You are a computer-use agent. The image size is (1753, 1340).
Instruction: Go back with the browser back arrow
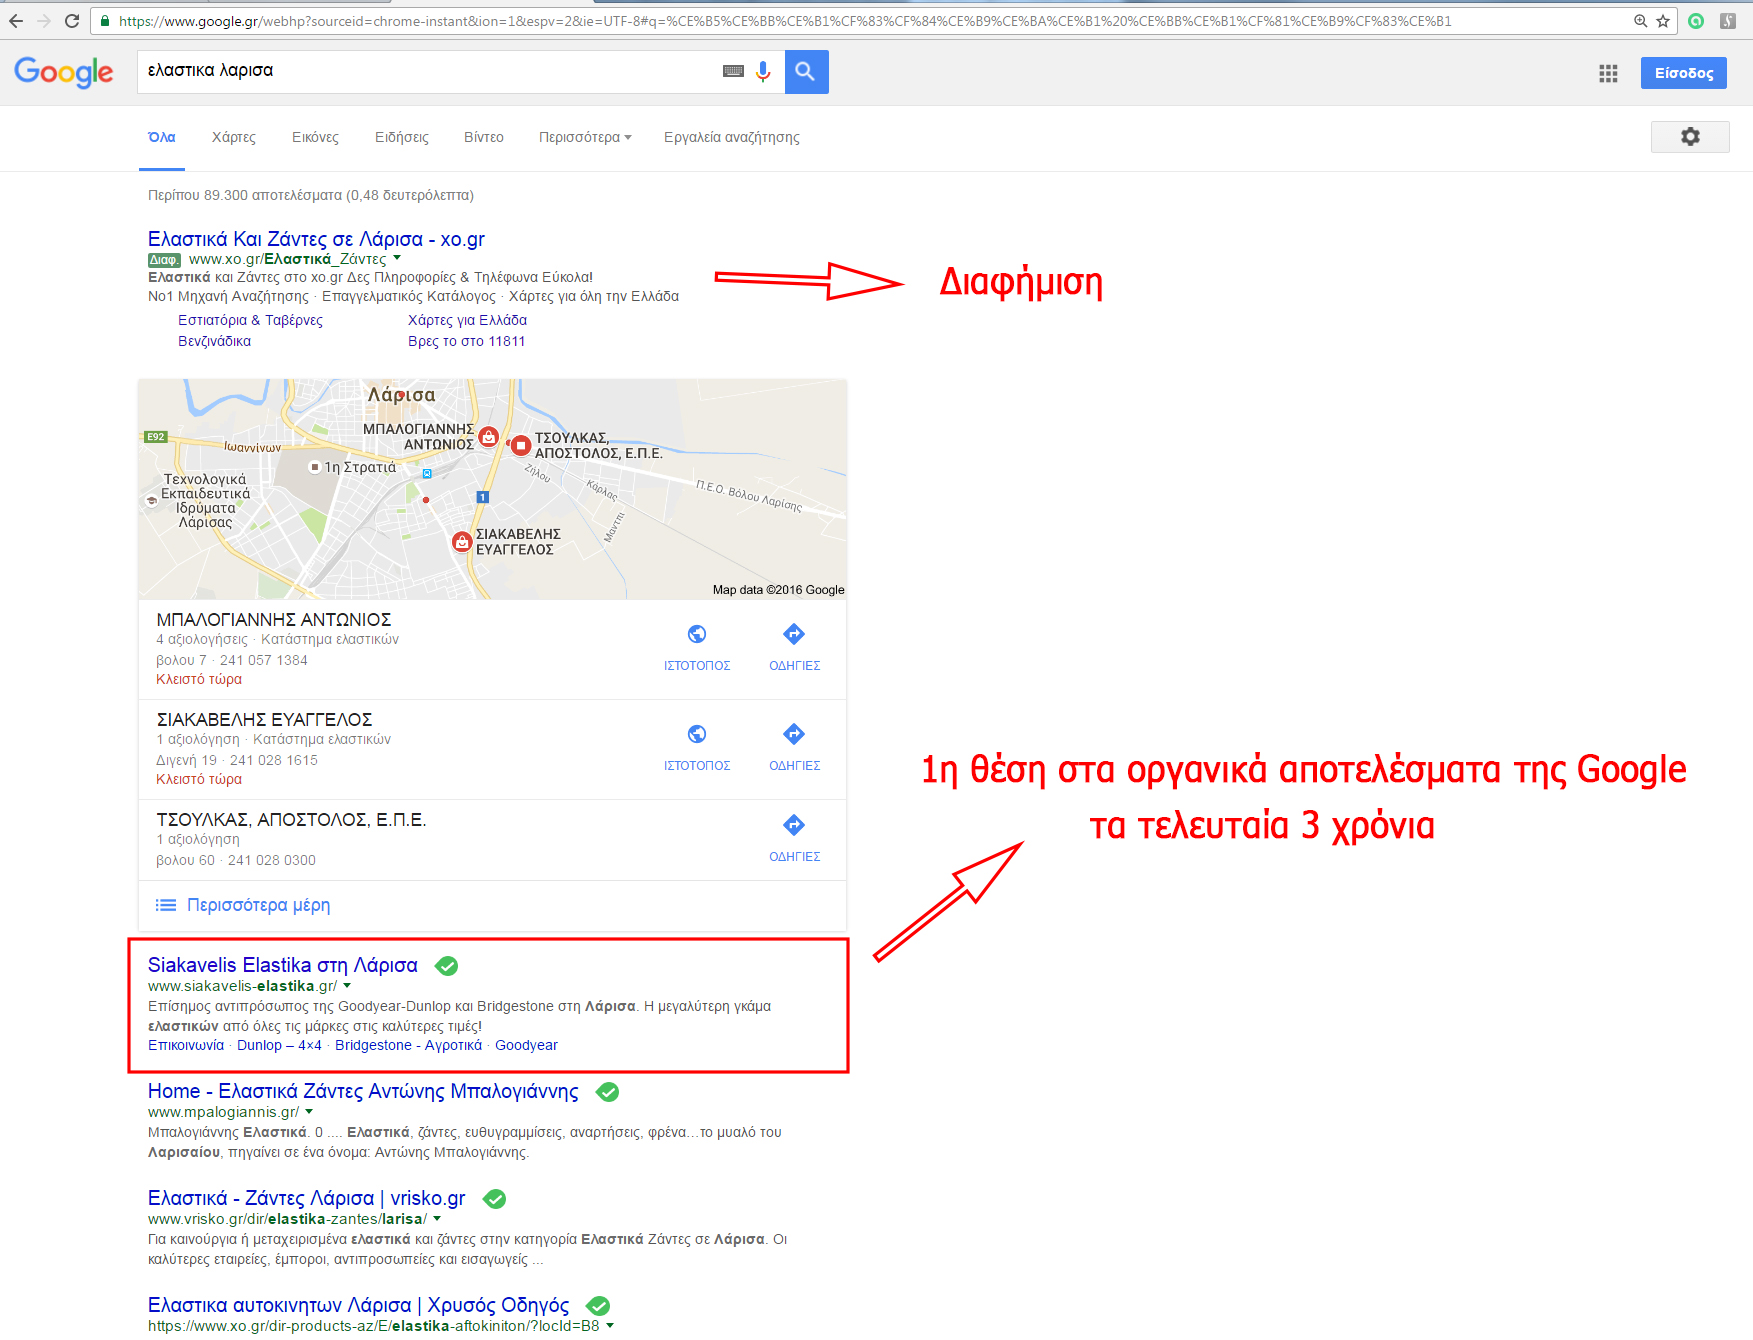click(16, 21)
